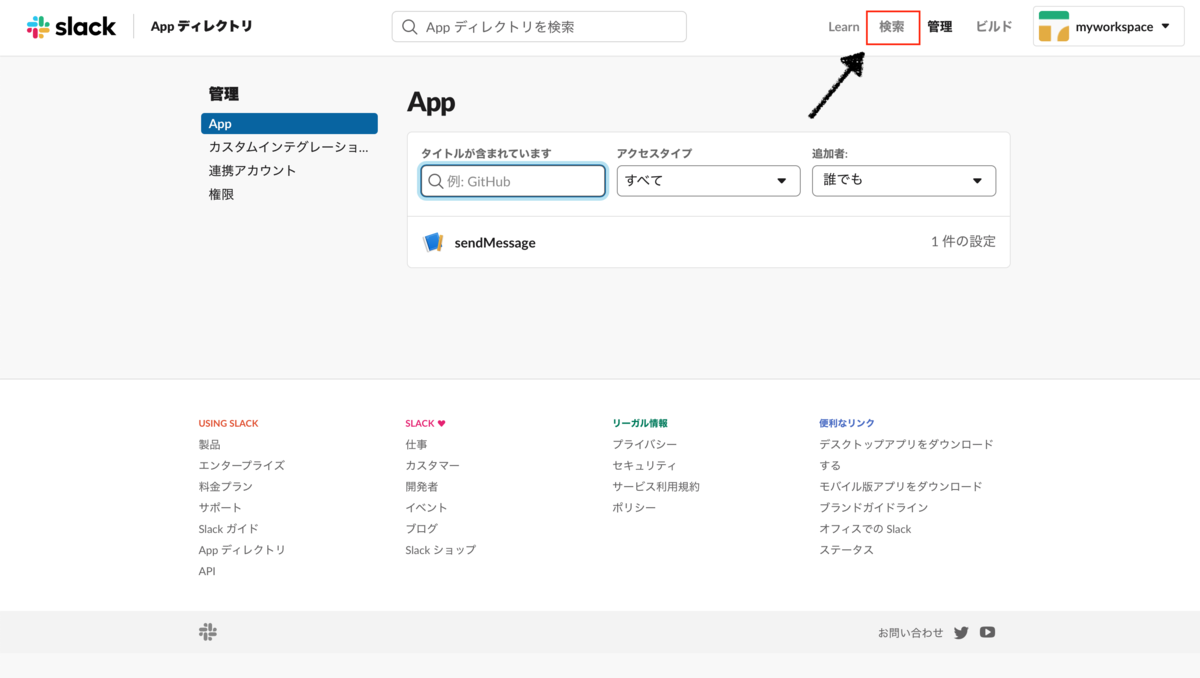Screen dimensions: 1200x678
Task: Open the ビルド menu item
Action: tap(994, 27)
